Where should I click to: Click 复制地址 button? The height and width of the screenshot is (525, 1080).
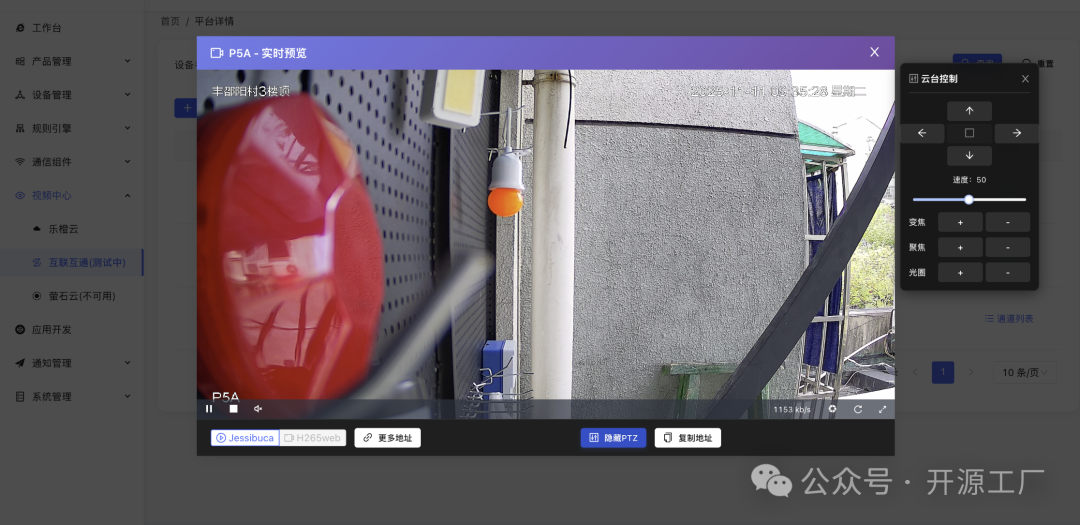coord(687,438)
